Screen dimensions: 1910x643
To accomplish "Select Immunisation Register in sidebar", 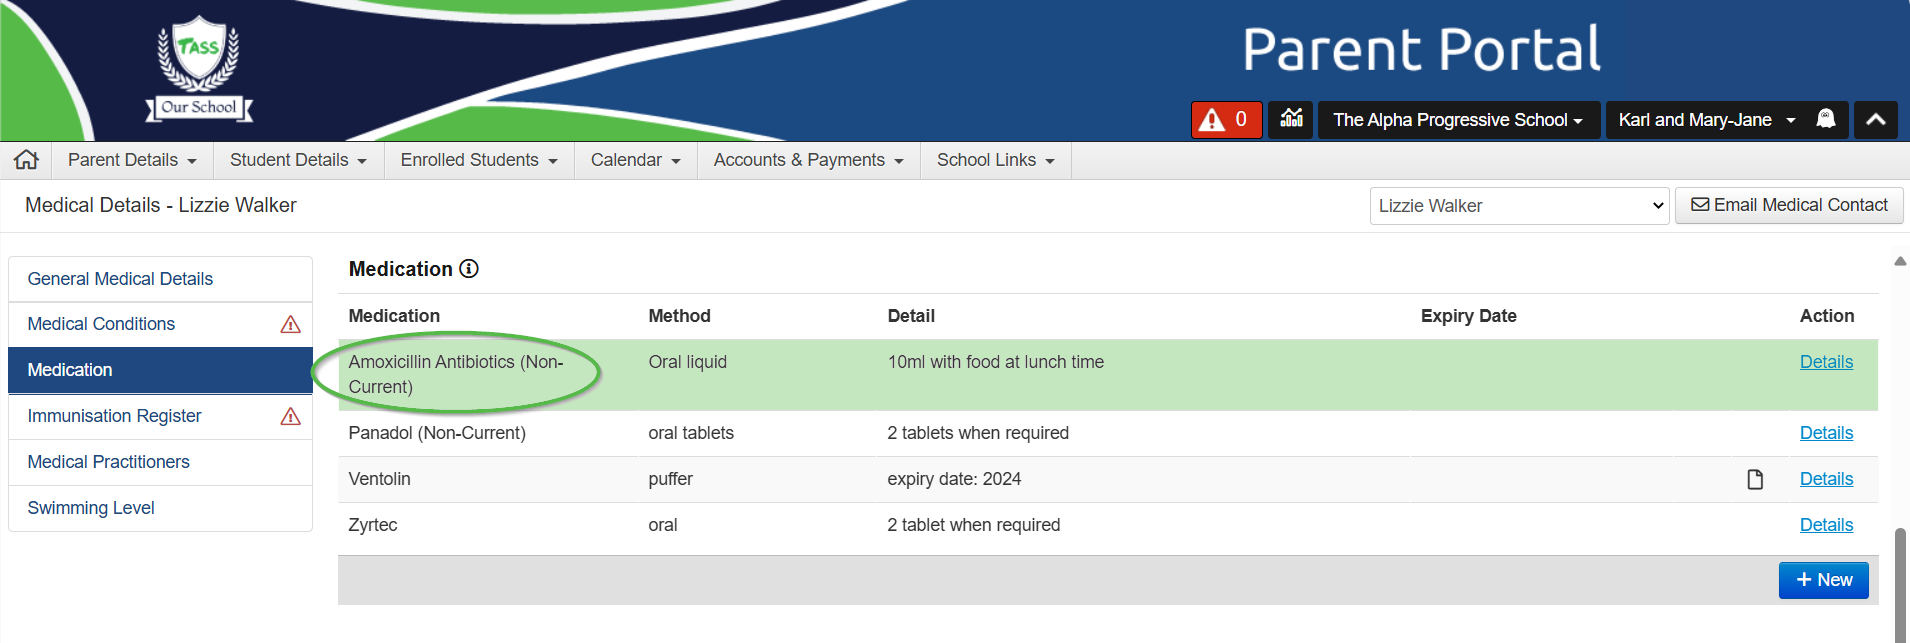I will (x=115, y=416).
